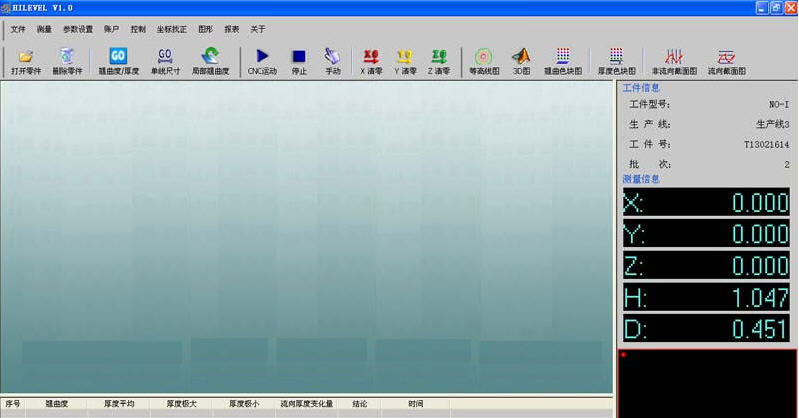Open the 文件 menu
Viewport: 799px width, 418px height.
click(x=18, y=29)
